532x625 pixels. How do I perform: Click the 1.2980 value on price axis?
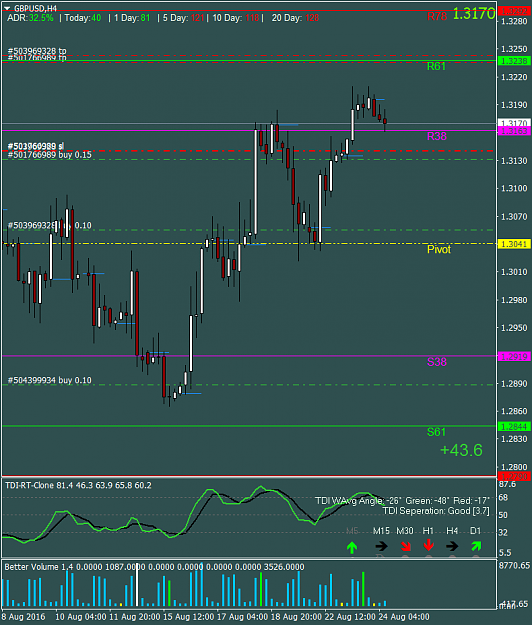(514, 300)
